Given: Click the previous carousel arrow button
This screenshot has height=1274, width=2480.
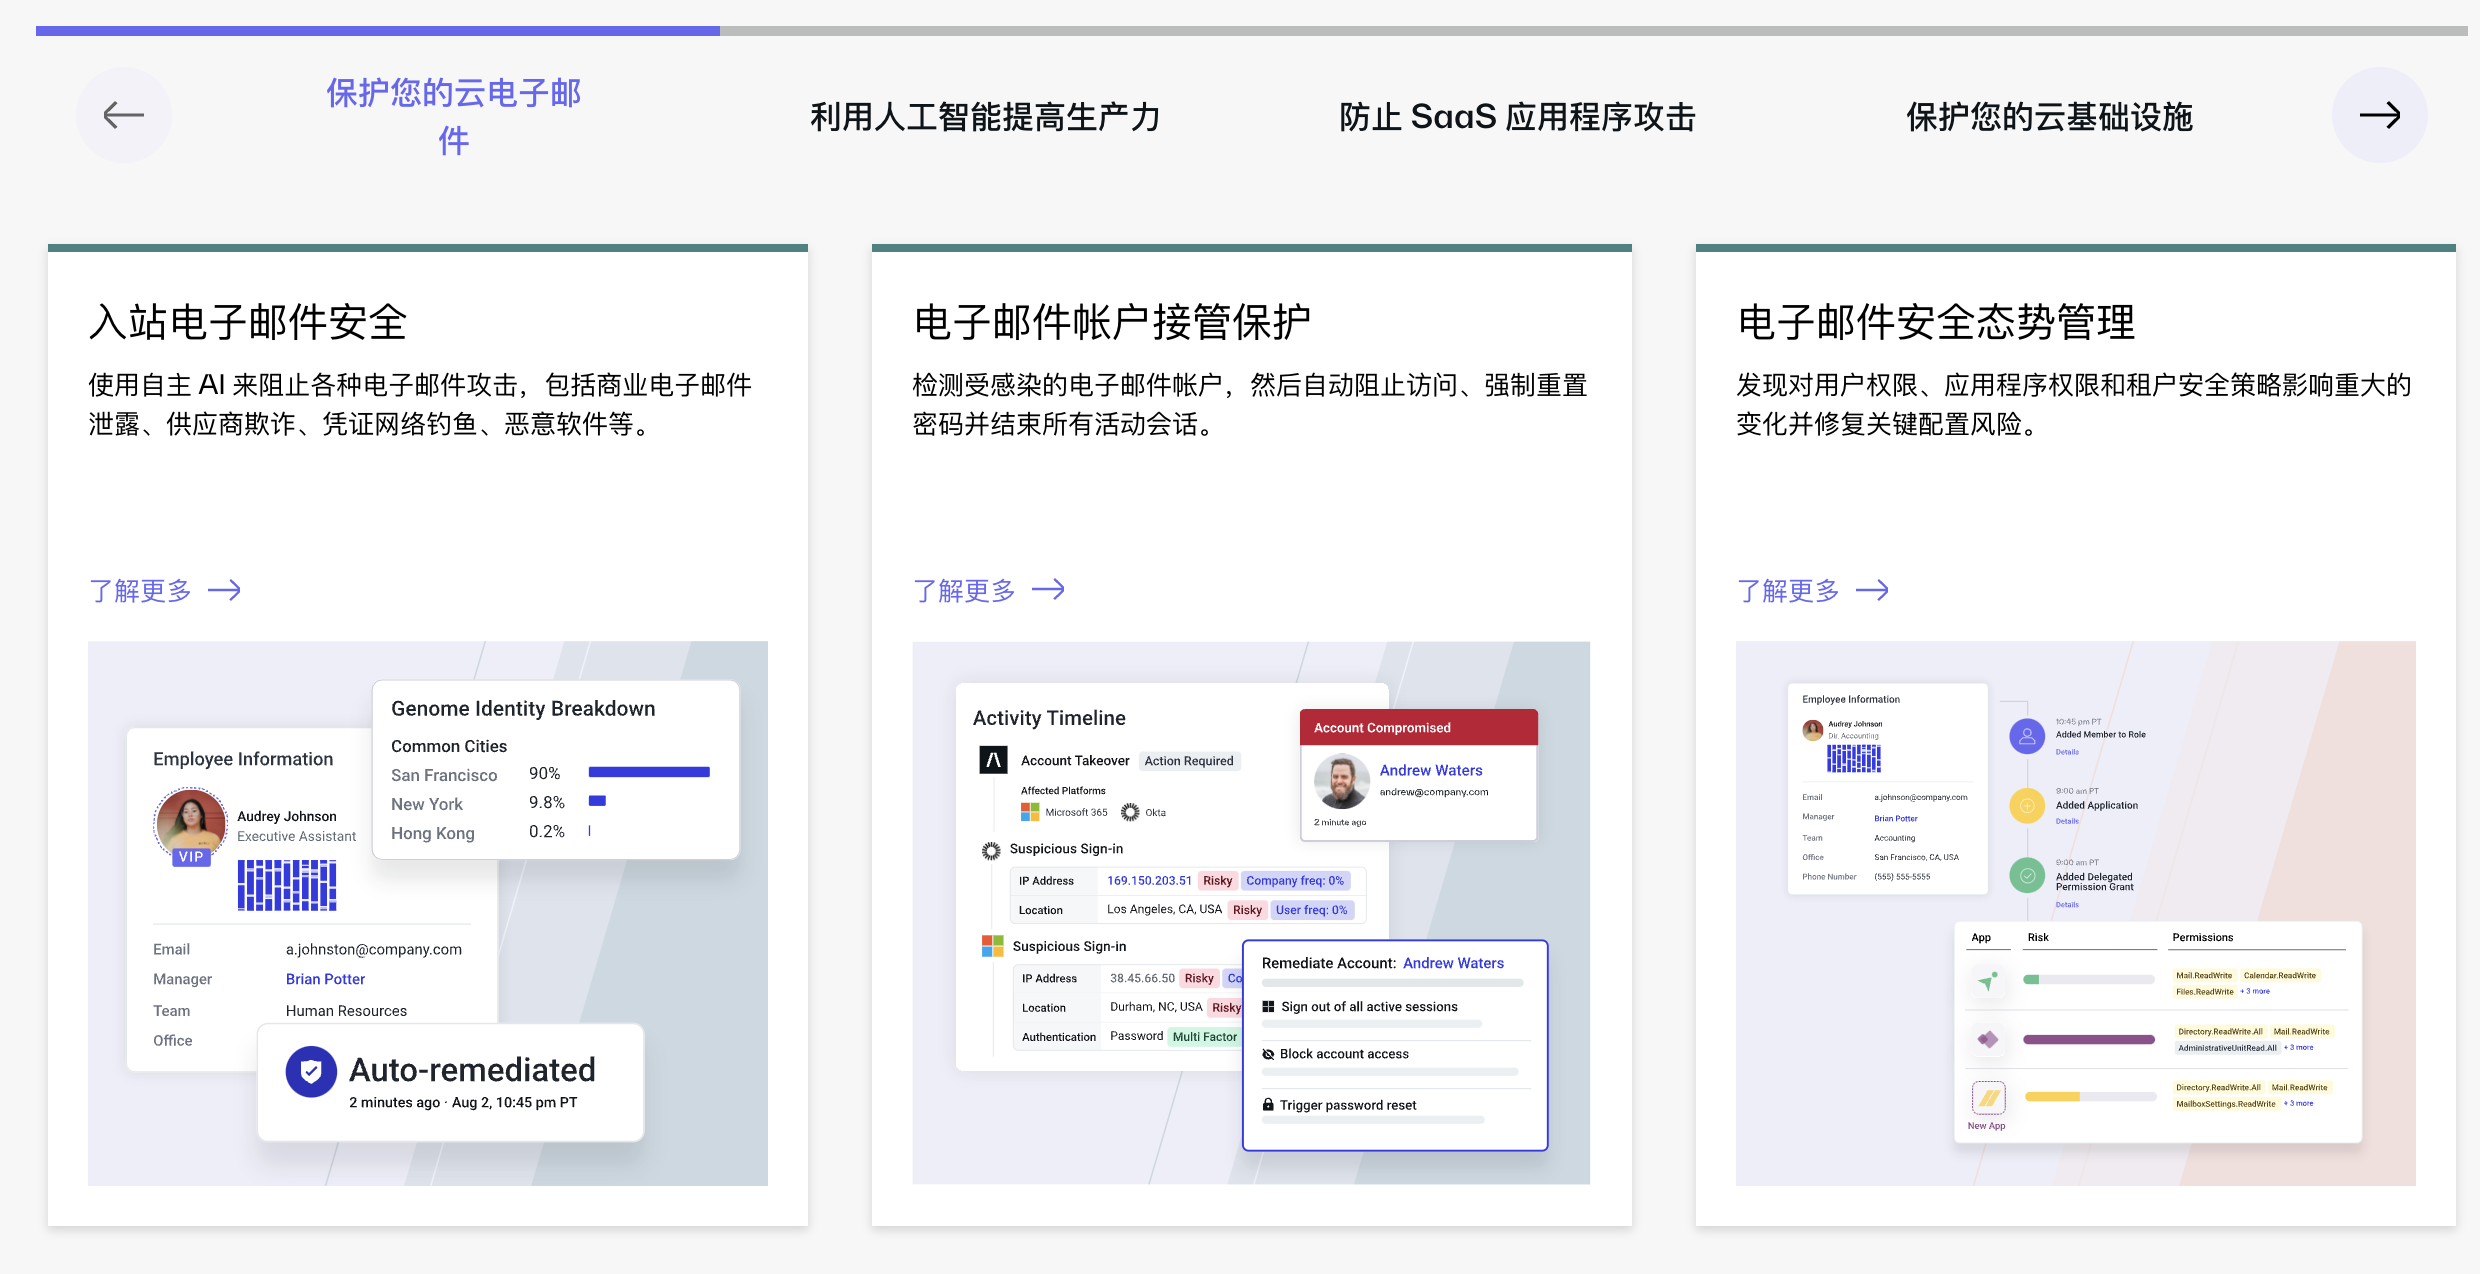Looking at the screenshot, I should coord(124,115).
